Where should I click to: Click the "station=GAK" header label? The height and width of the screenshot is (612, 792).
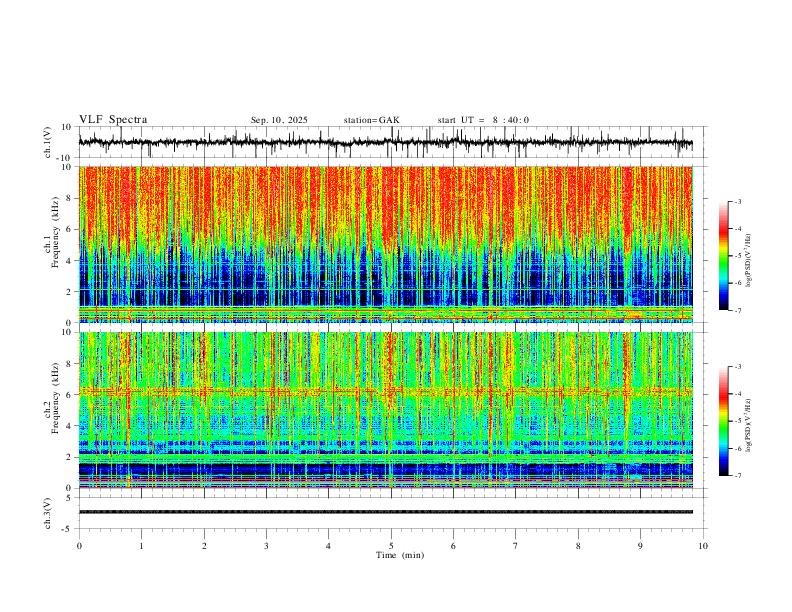pos(371,120)
